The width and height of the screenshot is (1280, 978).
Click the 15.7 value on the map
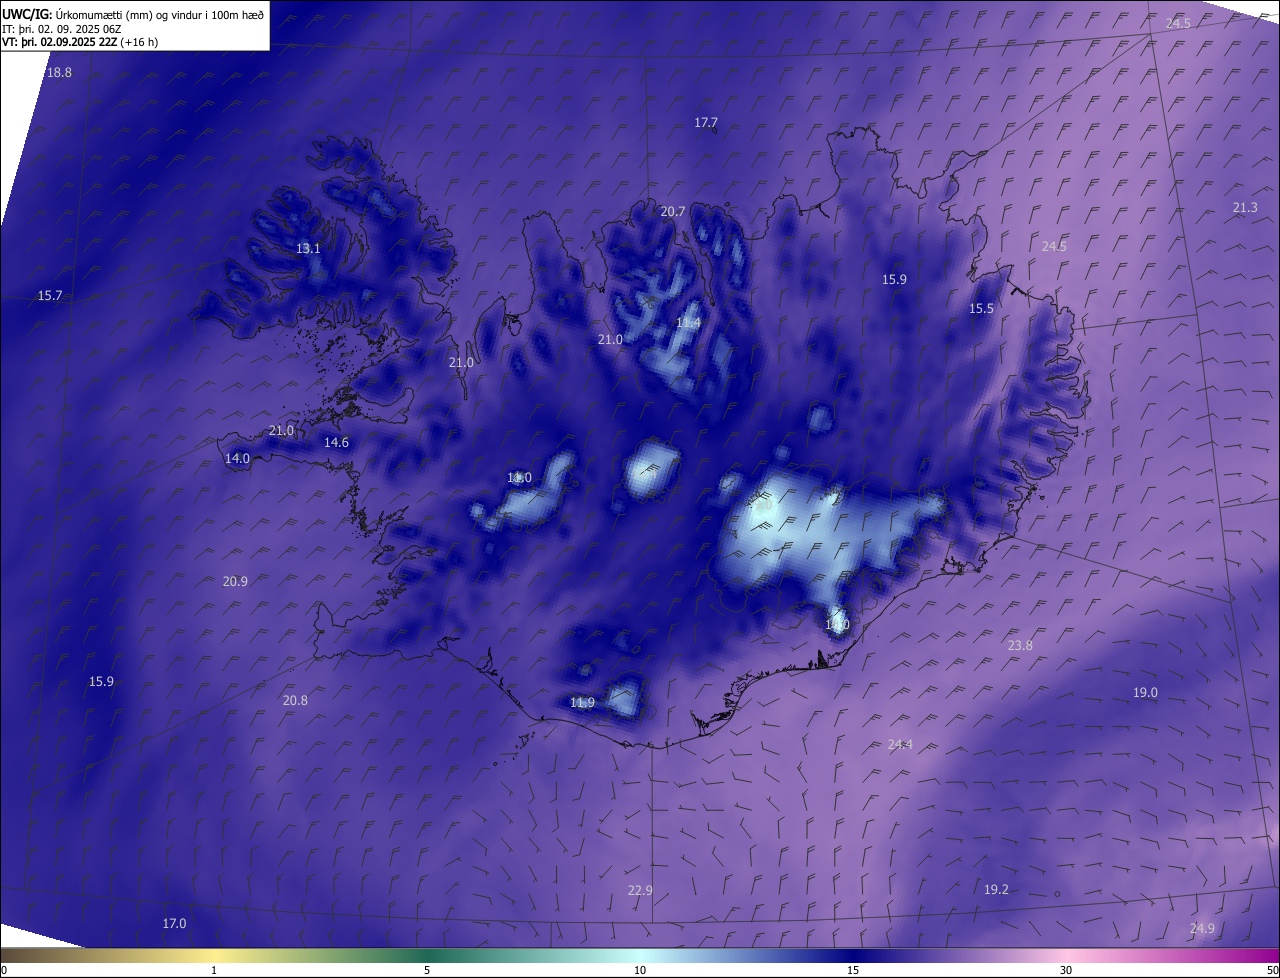[50, 295]
